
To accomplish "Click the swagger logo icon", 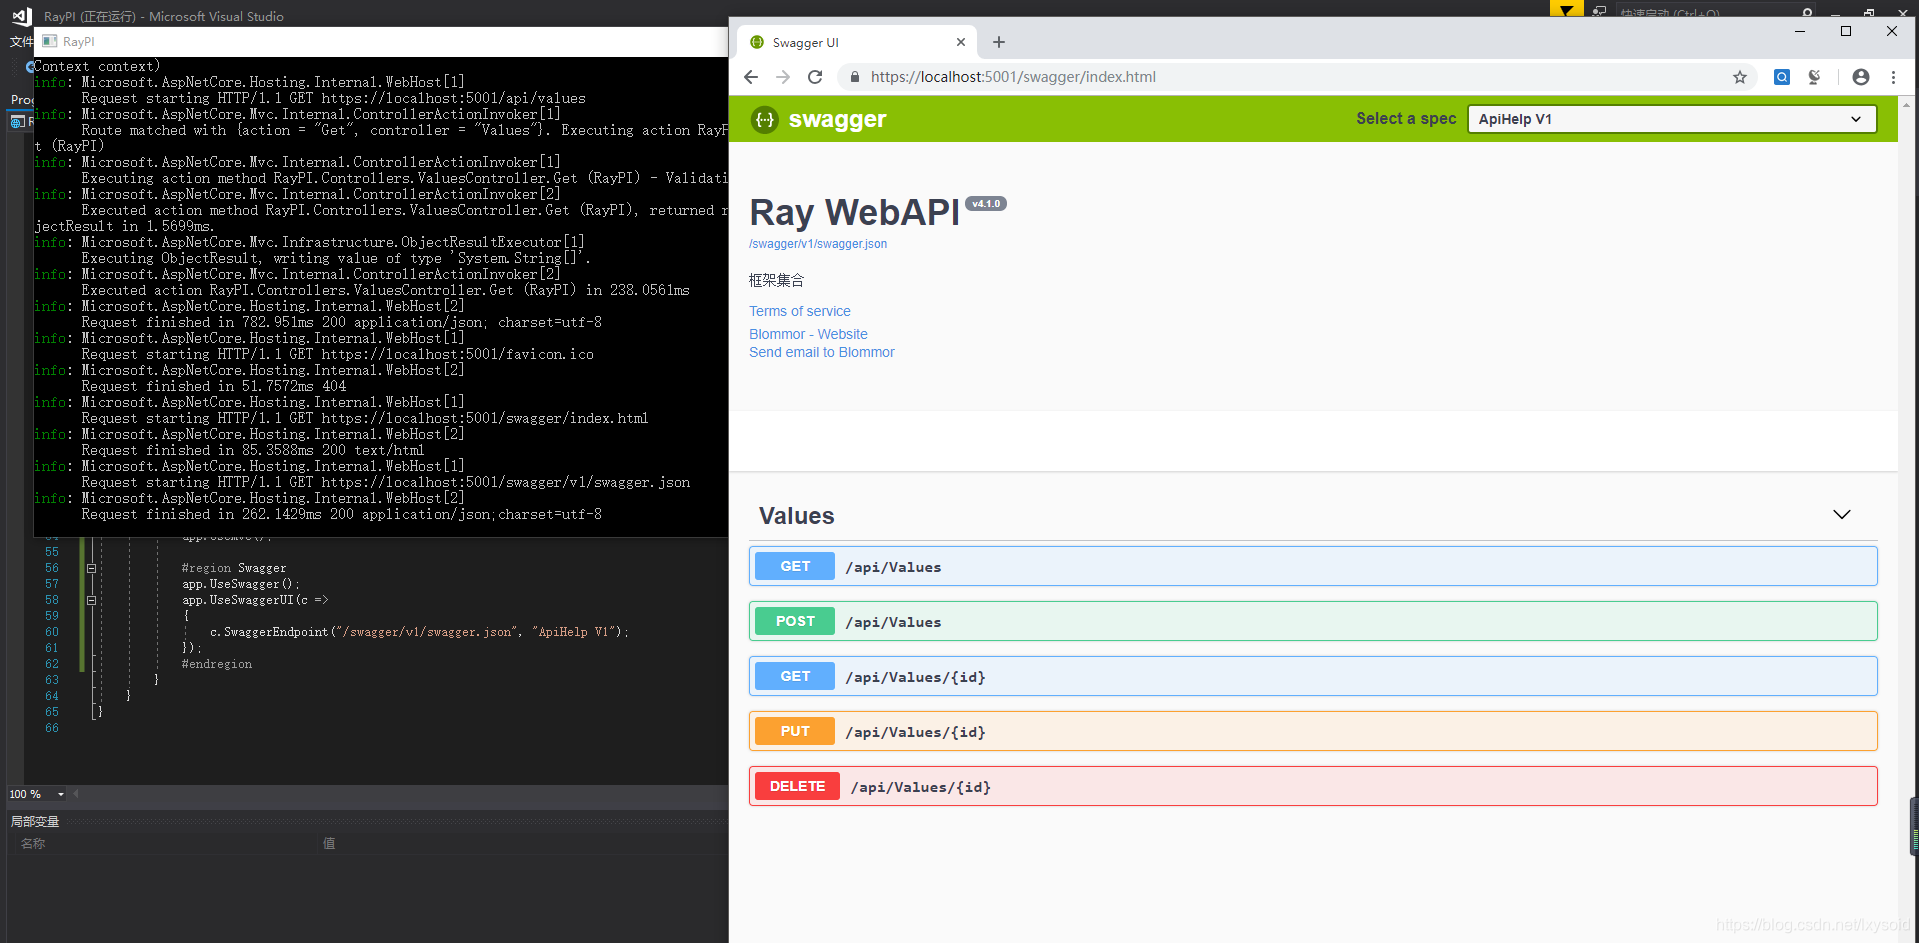I will [765, 120].
